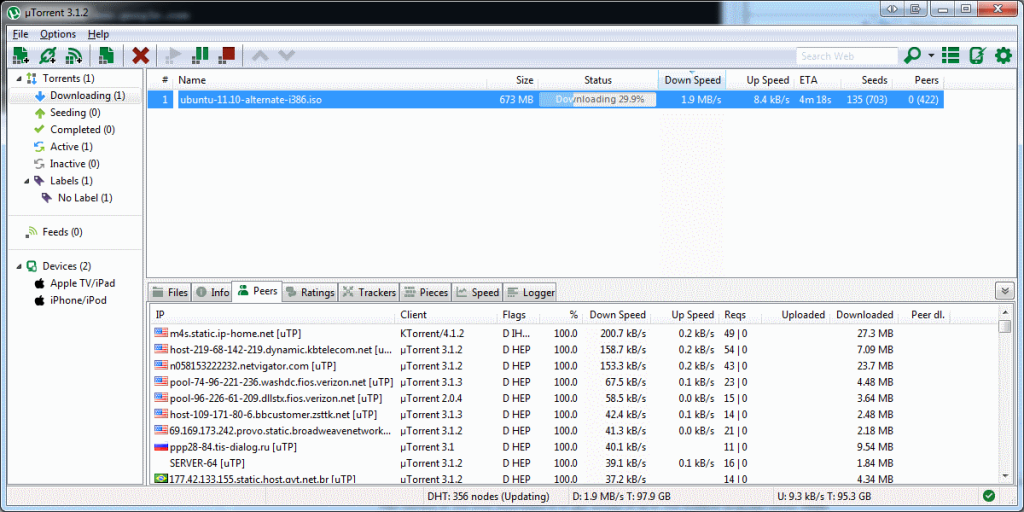Select the Apple TV/iPad device
The image size is (1024, 512).
[82, 283]
